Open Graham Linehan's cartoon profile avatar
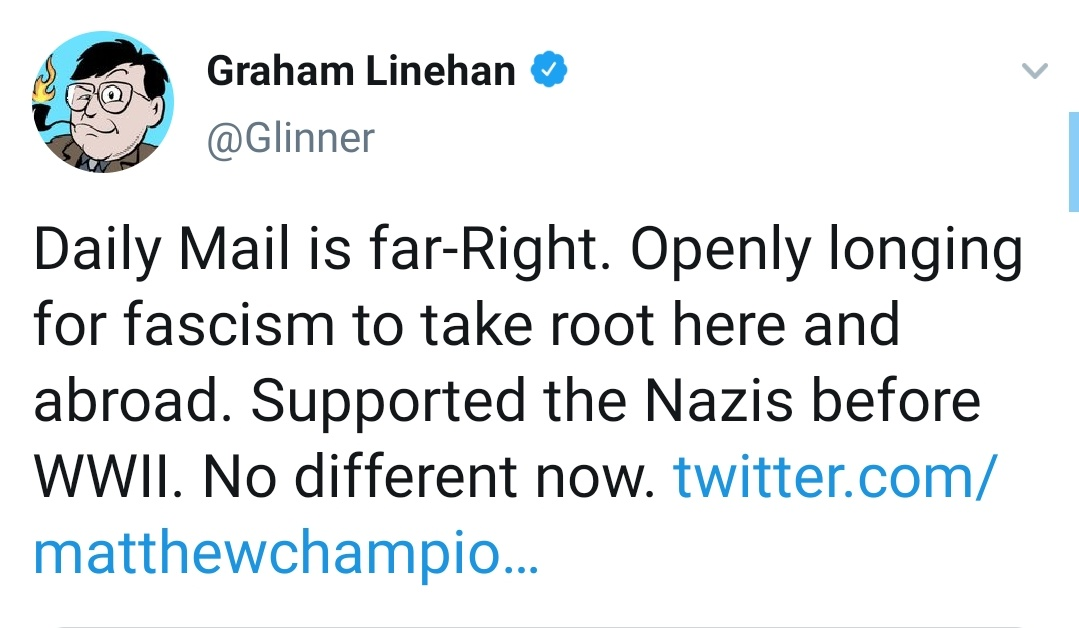 pos(103,104)
